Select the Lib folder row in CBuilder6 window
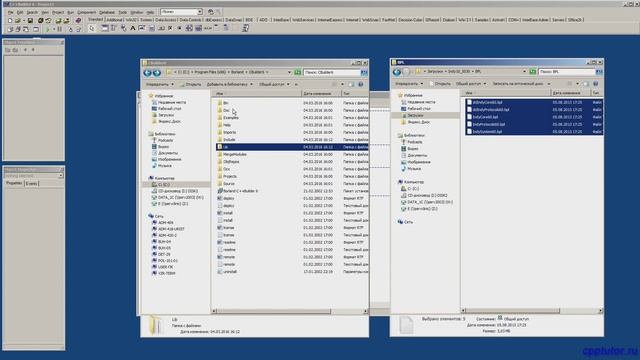The height and width of the screenshot is (360, 640). point(292,147)
